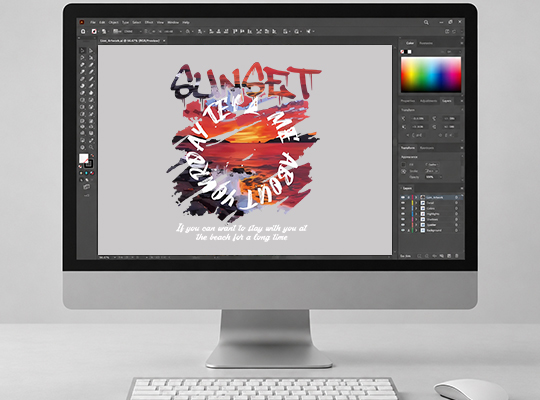
Task: Open the Help menu
Action: (x=186, y=22)
